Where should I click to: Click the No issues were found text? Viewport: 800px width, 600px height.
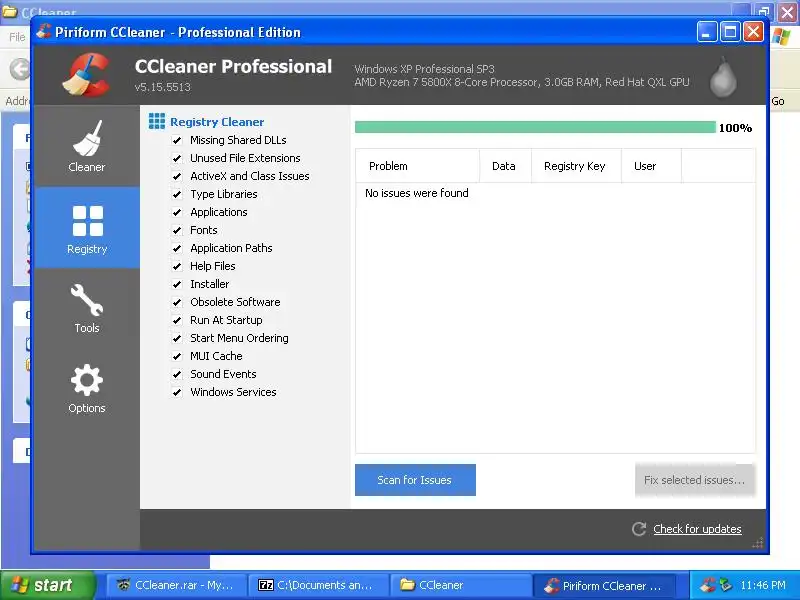pyautogui.click(x=416, y=193)
